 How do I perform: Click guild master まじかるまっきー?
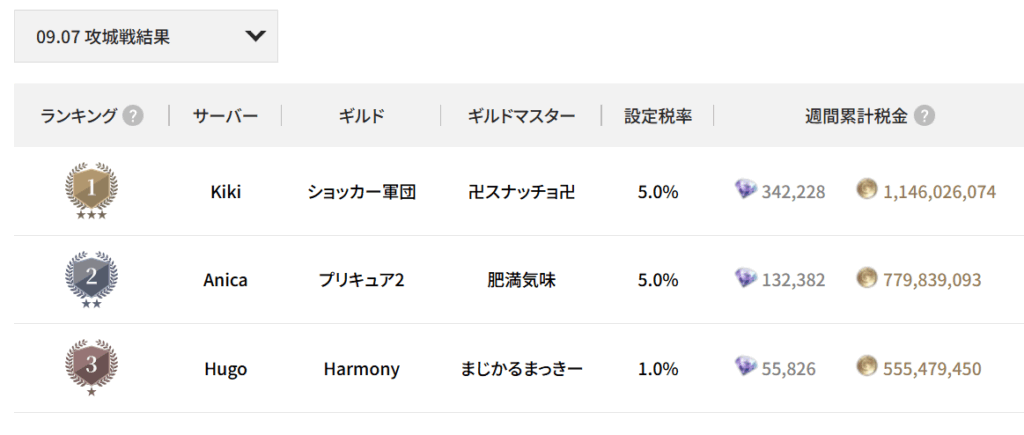(x=521, y=369)
